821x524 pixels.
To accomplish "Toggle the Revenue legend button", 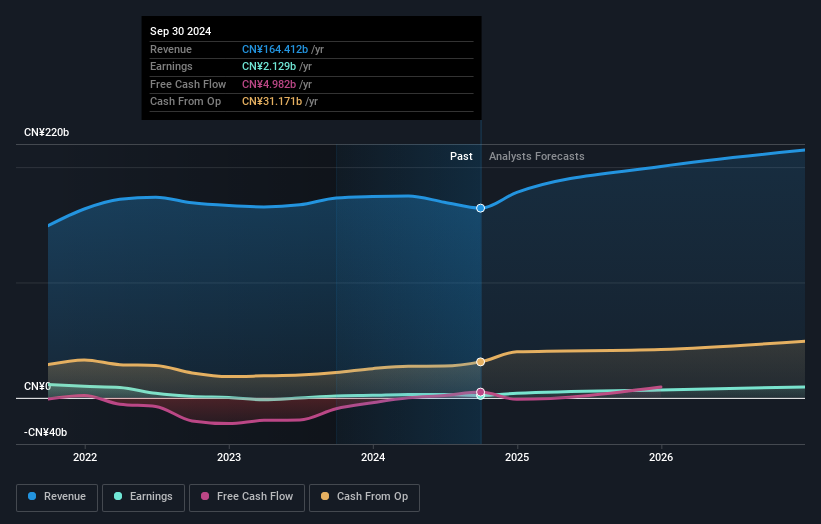I will pos(57,497).
